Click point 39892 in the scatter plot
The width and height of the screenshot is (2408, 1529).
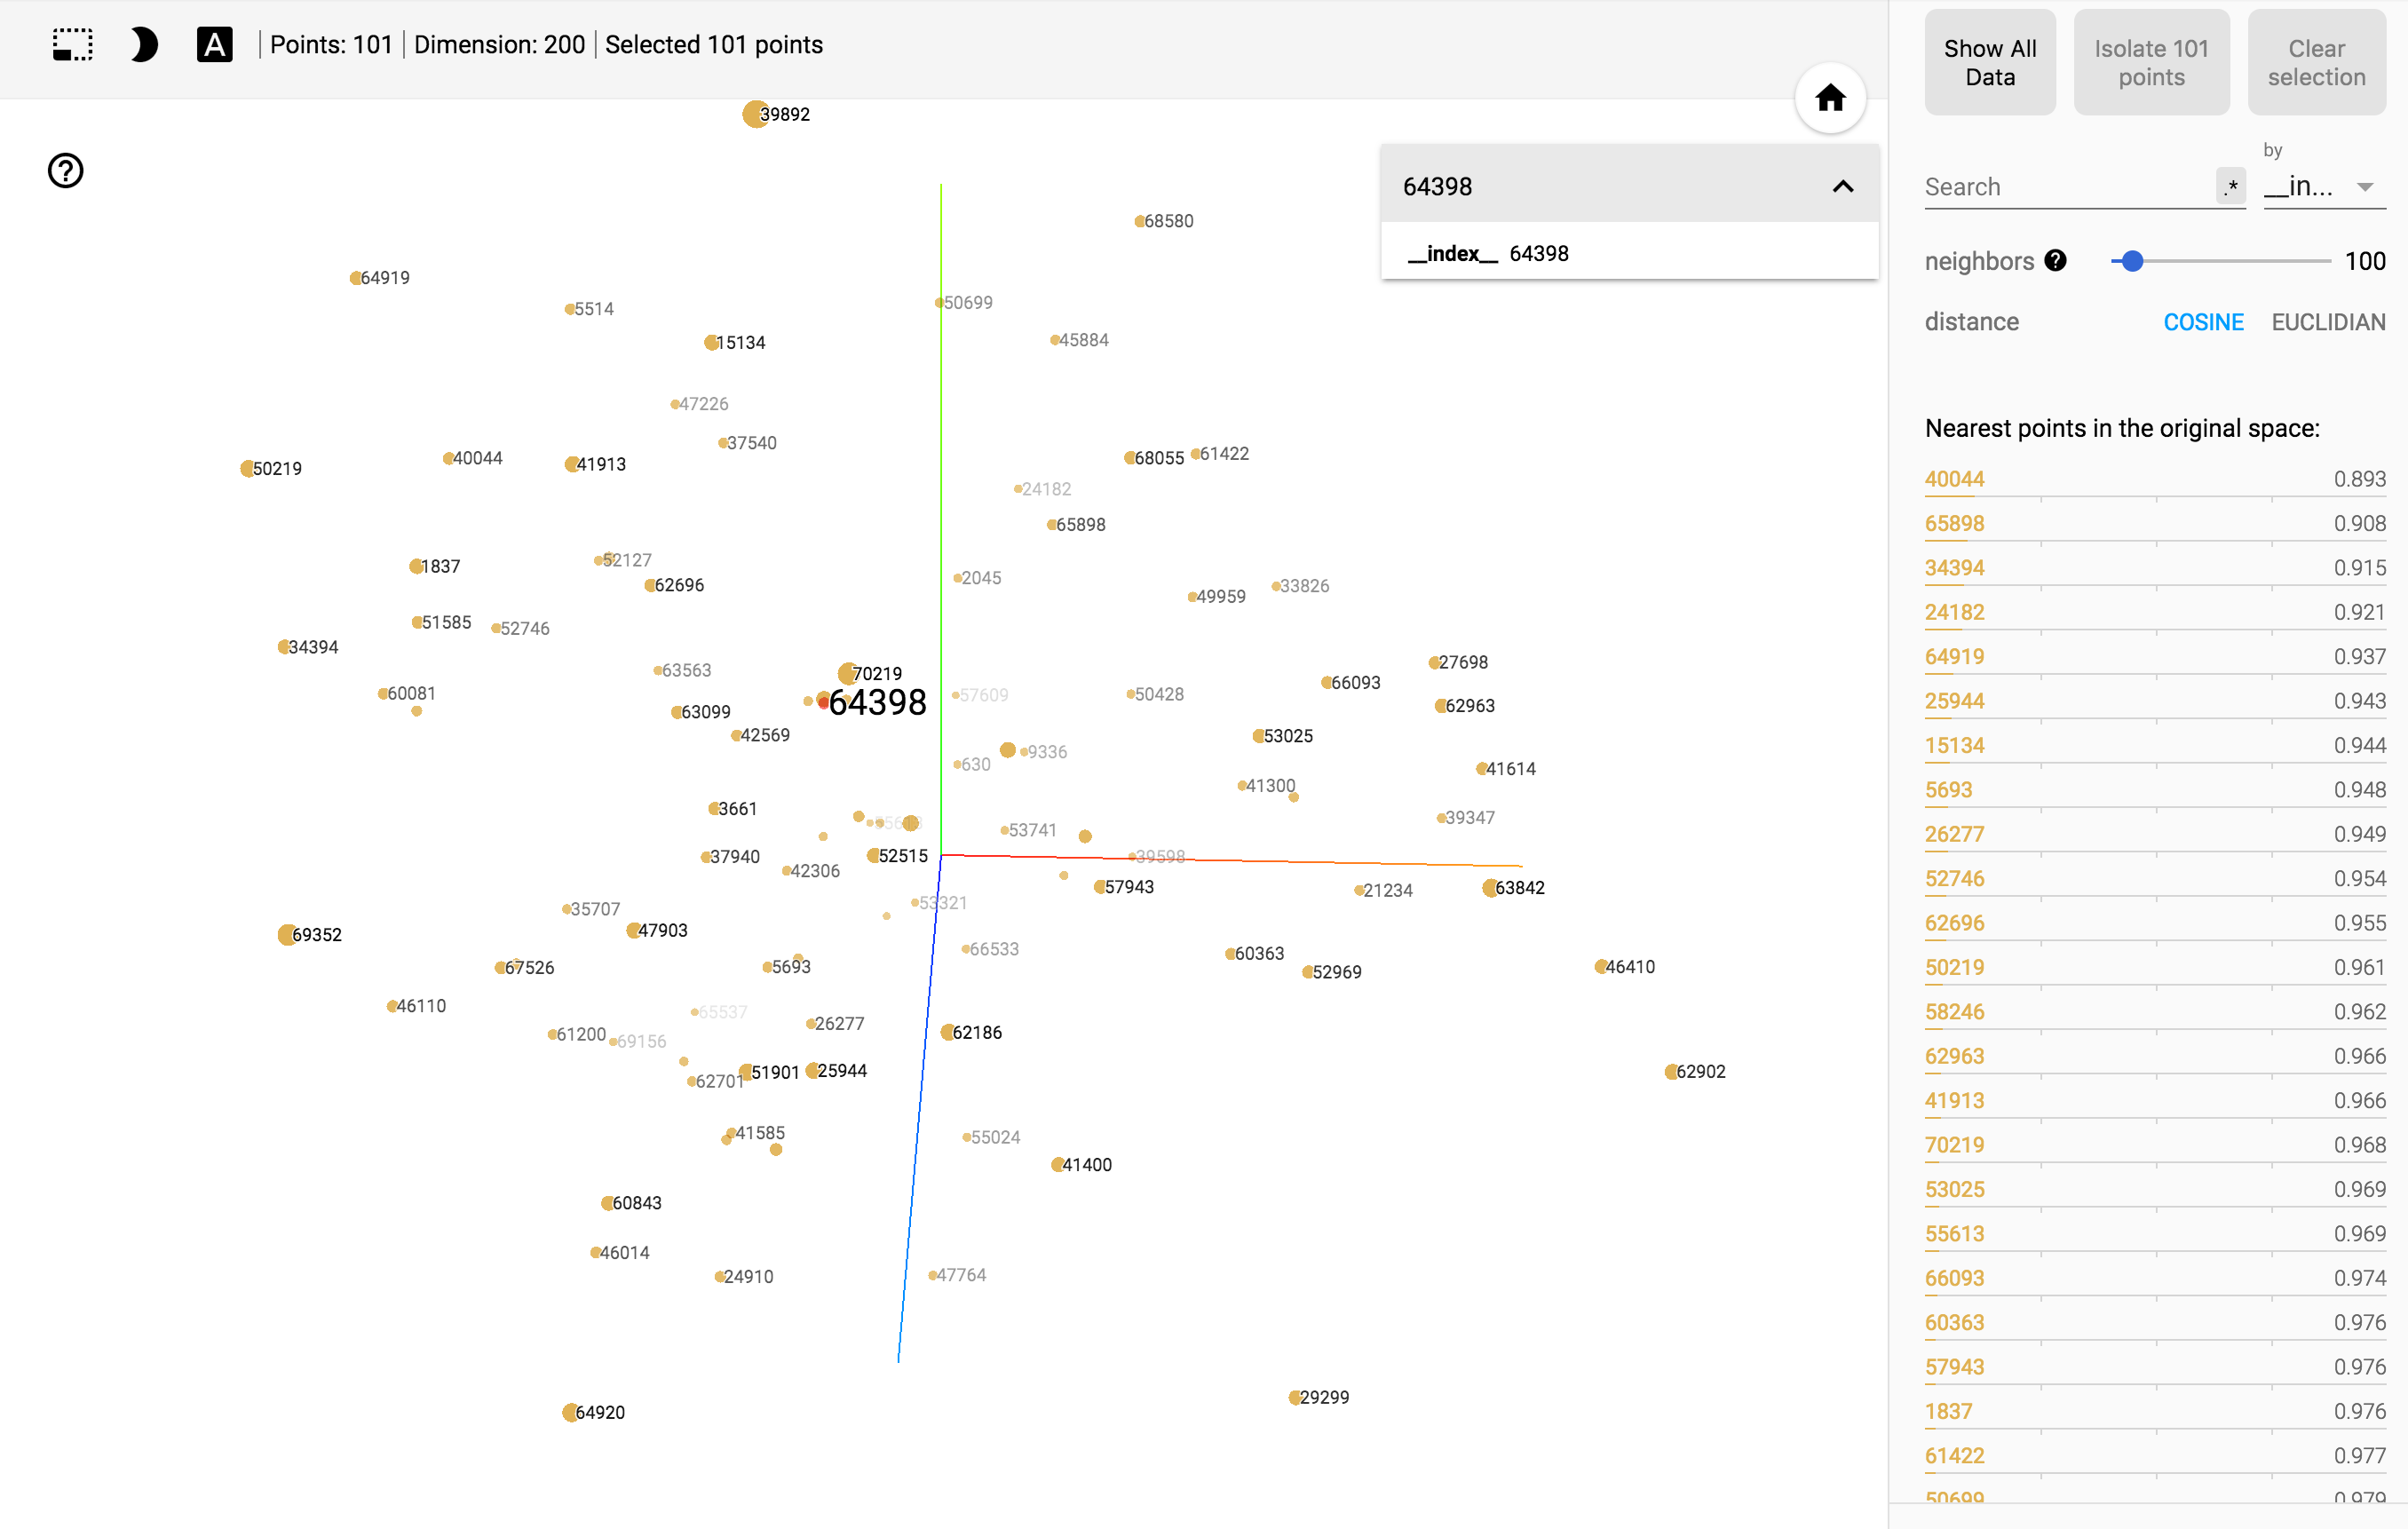754,114
